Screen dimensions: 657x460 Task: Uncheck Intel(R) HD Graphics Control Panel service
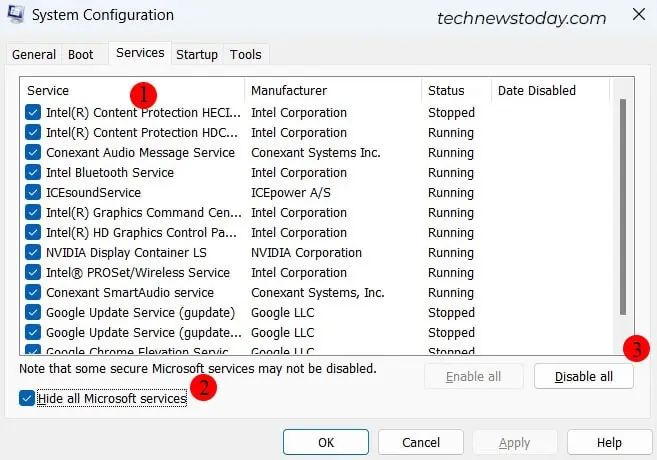pos(33,233)
